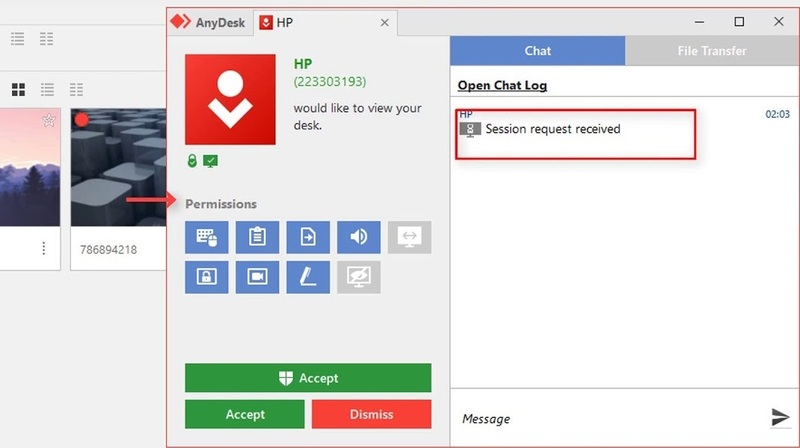
Task: Dismiss the session request
Action: coord(371,414)
